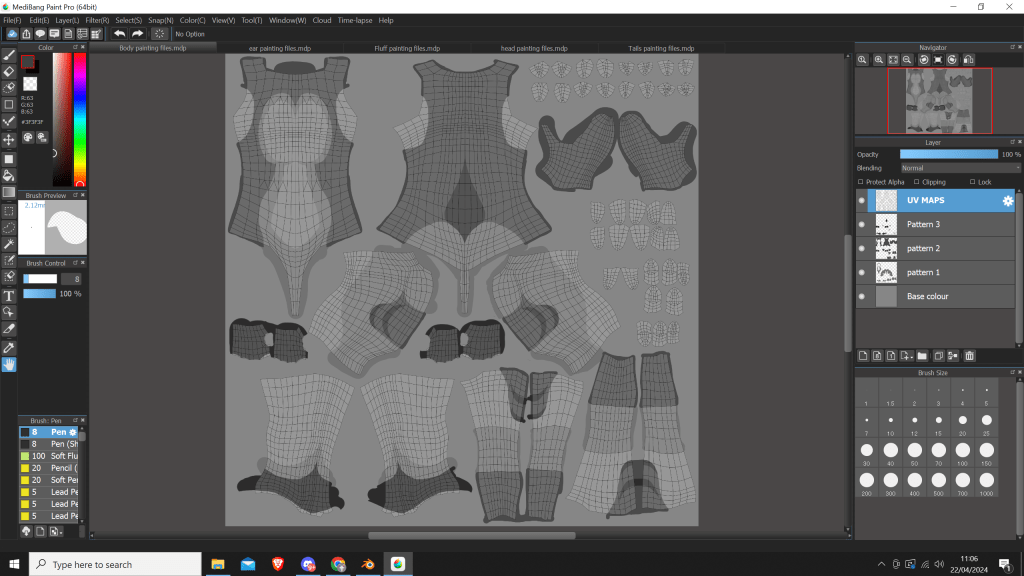Select the Brush tool in the toolbox
Image resolution: width=1024 pixels, height=576 pixels.
pos(9,55)
